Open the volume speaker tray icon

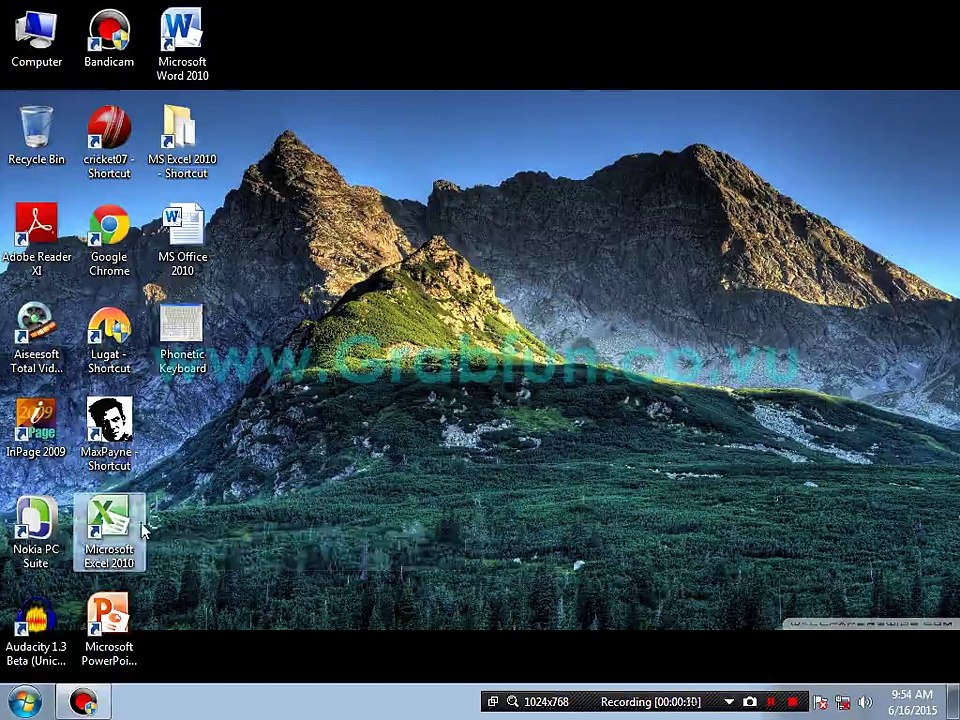(864, 702)
